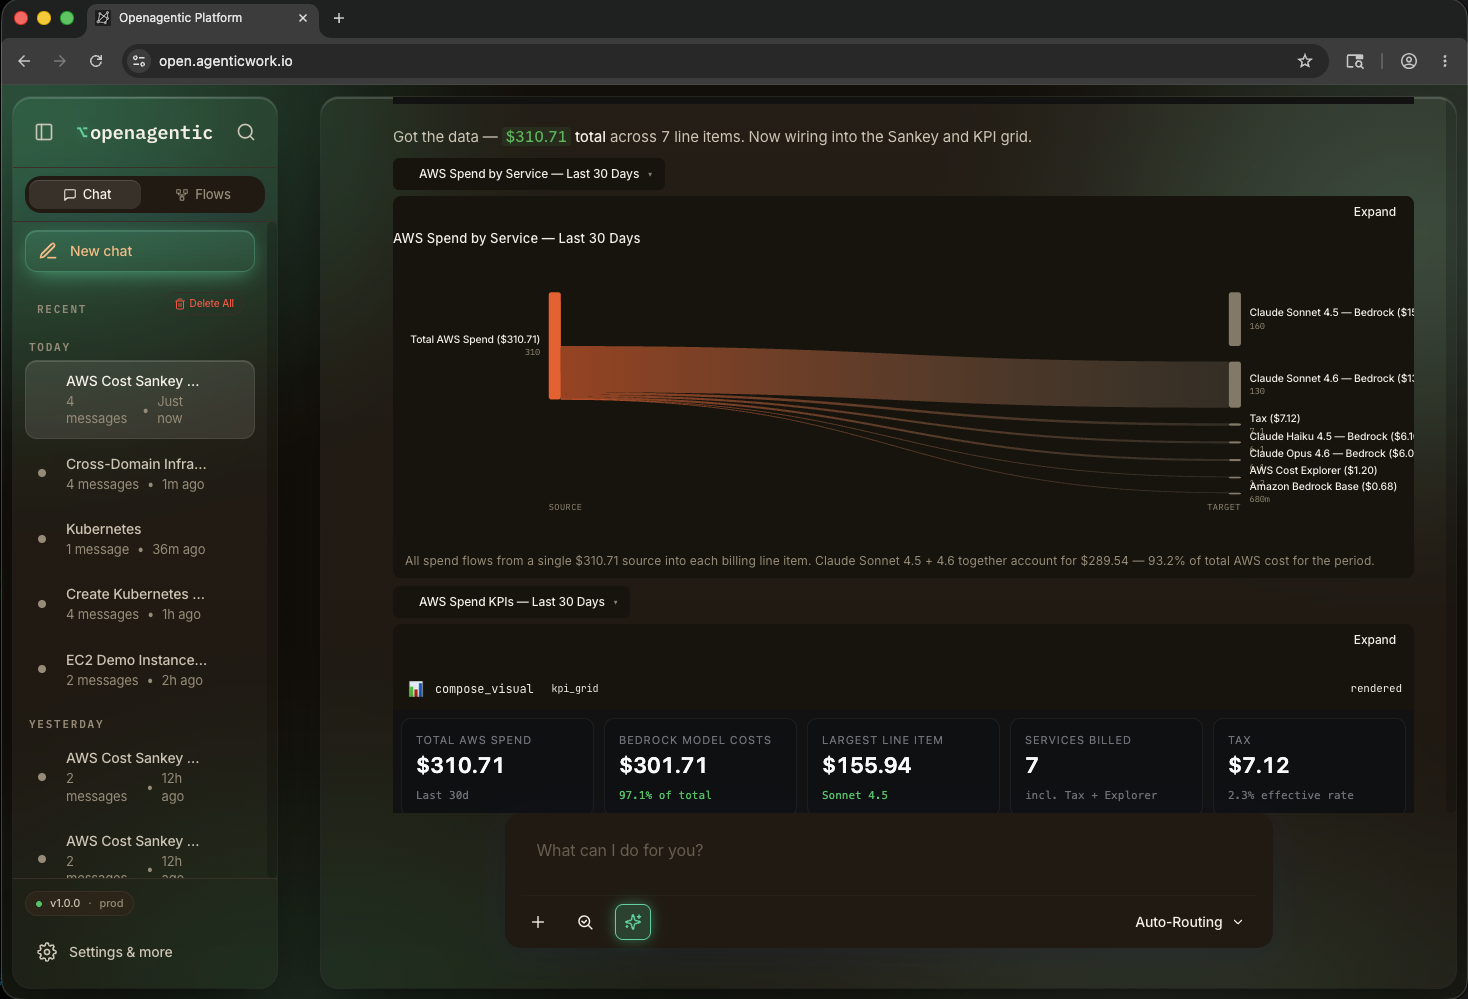
Task: Open the AWS Cost Sankey chat from today
Action: (x=140, y=400)
